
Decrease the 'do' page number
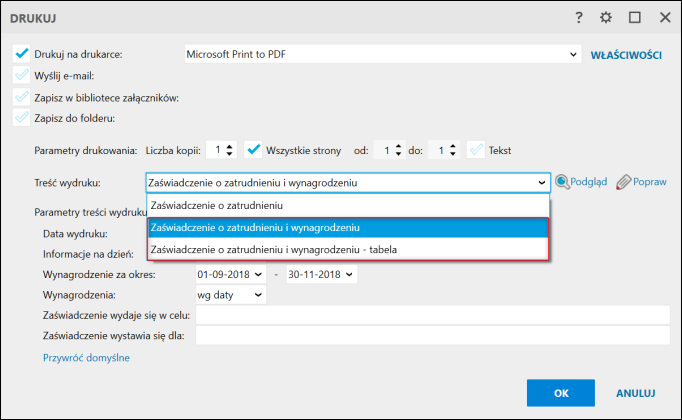click(x=452, y=154)
